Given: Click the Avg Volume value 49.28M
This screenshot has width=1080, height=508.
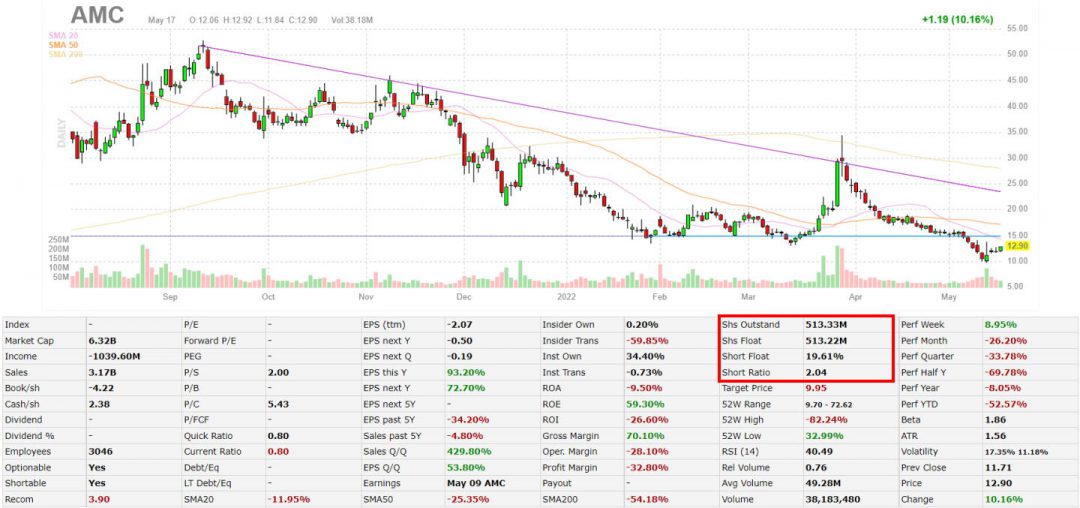Looking at the screenshot, I should point(822,483).
